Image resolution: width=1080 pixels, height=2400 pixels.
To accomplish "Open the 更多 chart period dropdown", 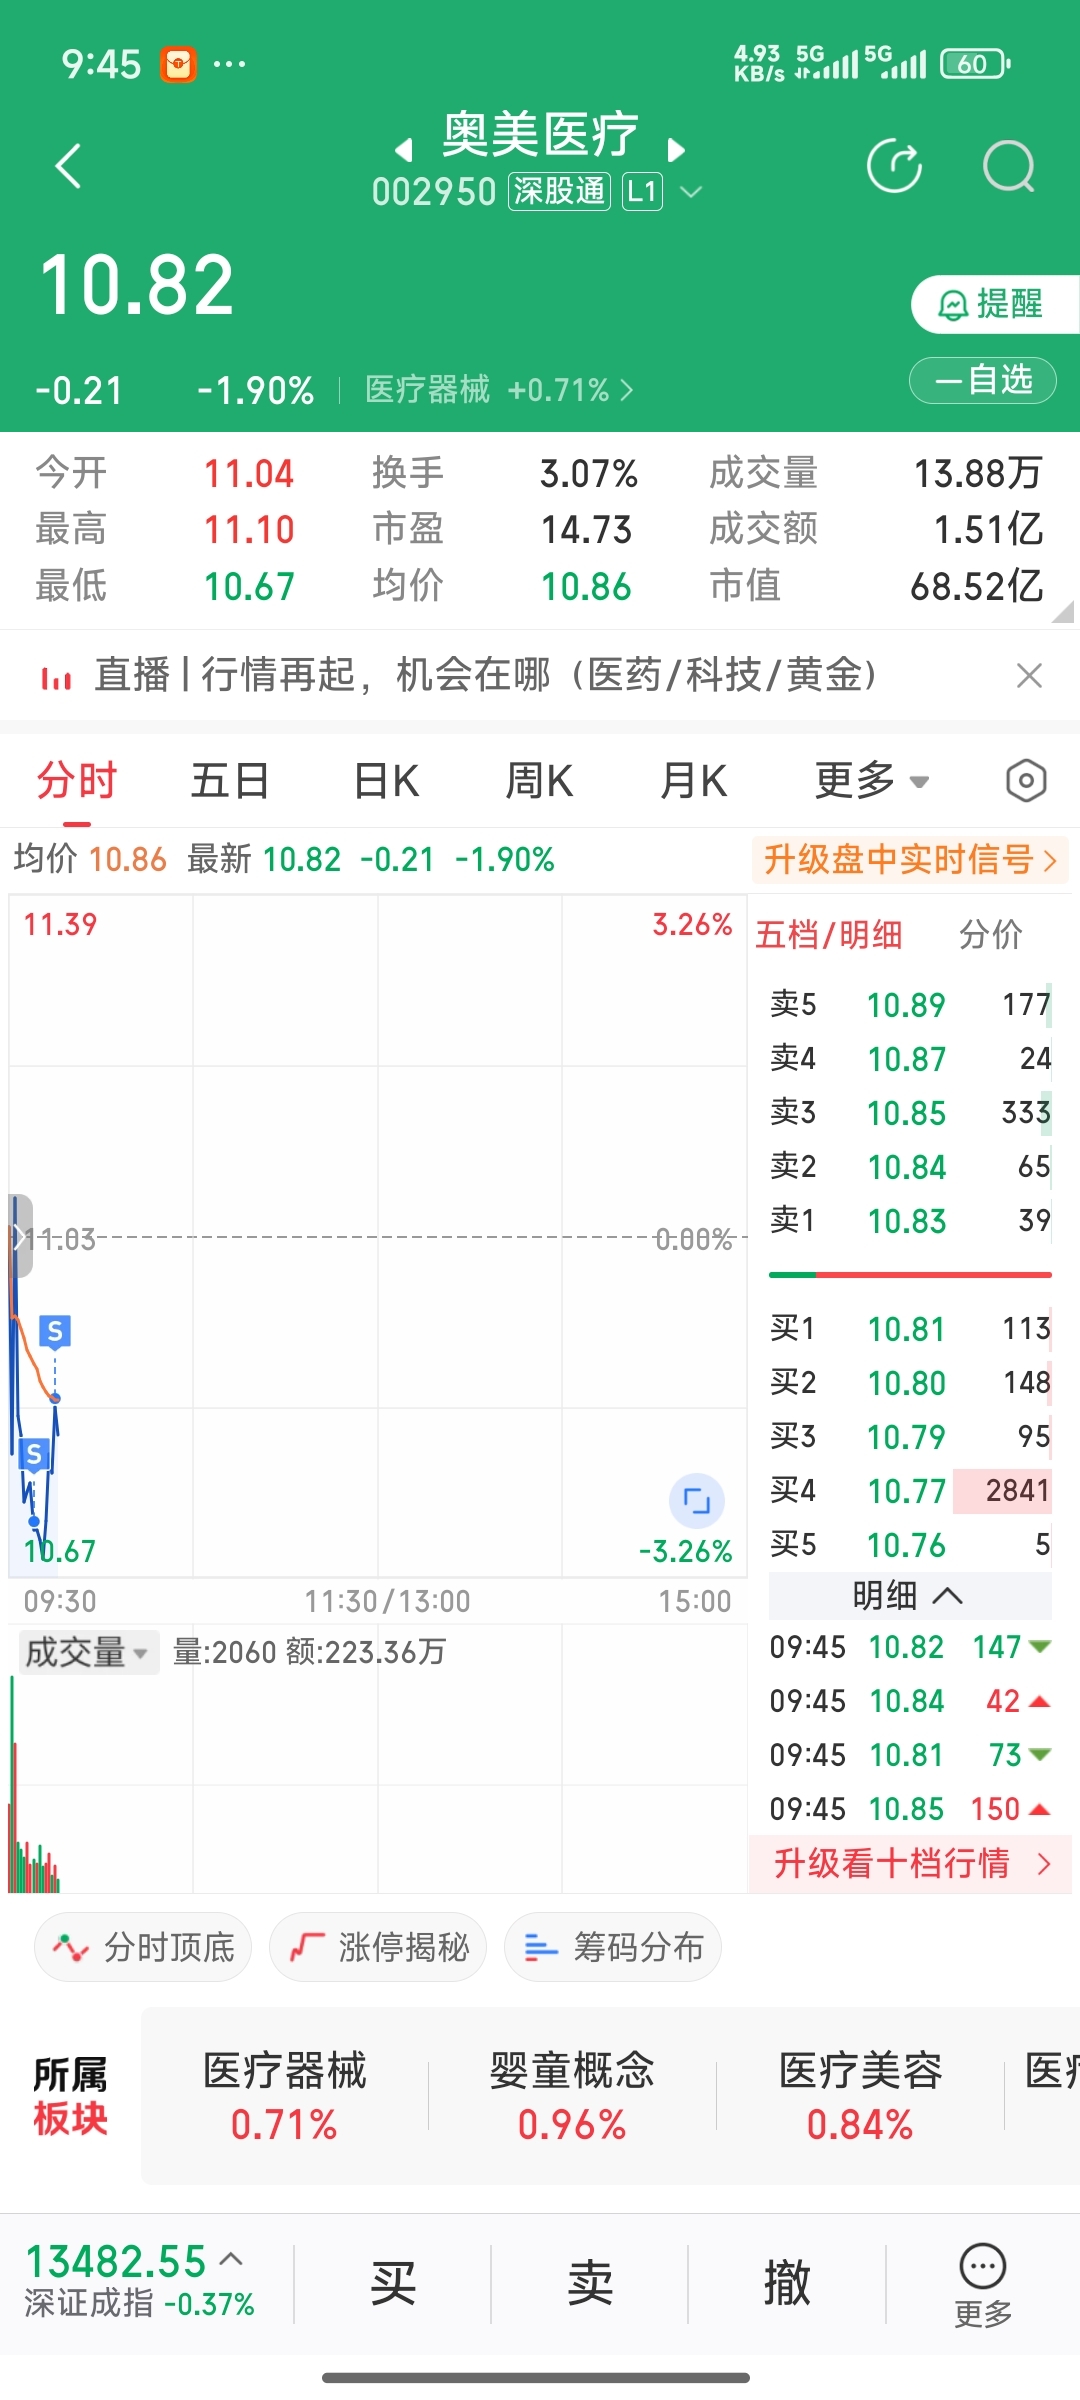I will (x=872, y=781).
